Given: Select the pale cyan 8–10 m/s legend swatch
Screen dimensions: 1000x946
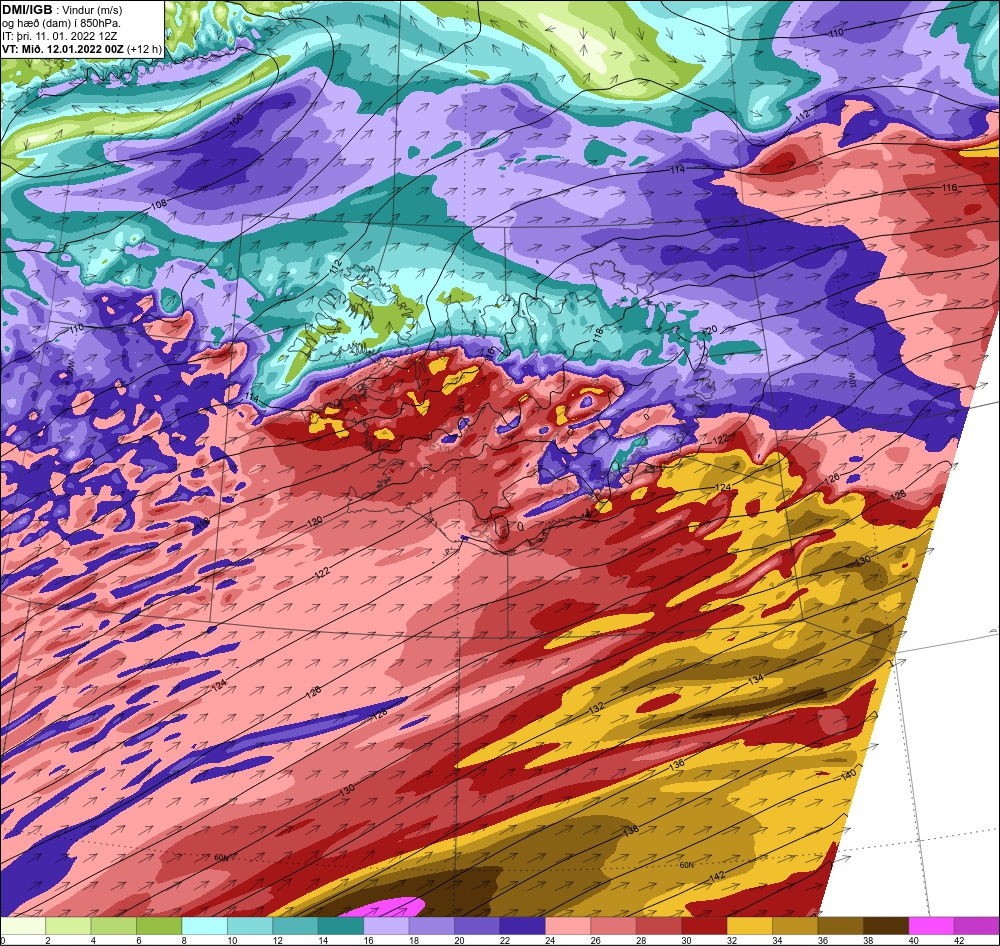Looking at the screenshot, I should click(204, 926).
